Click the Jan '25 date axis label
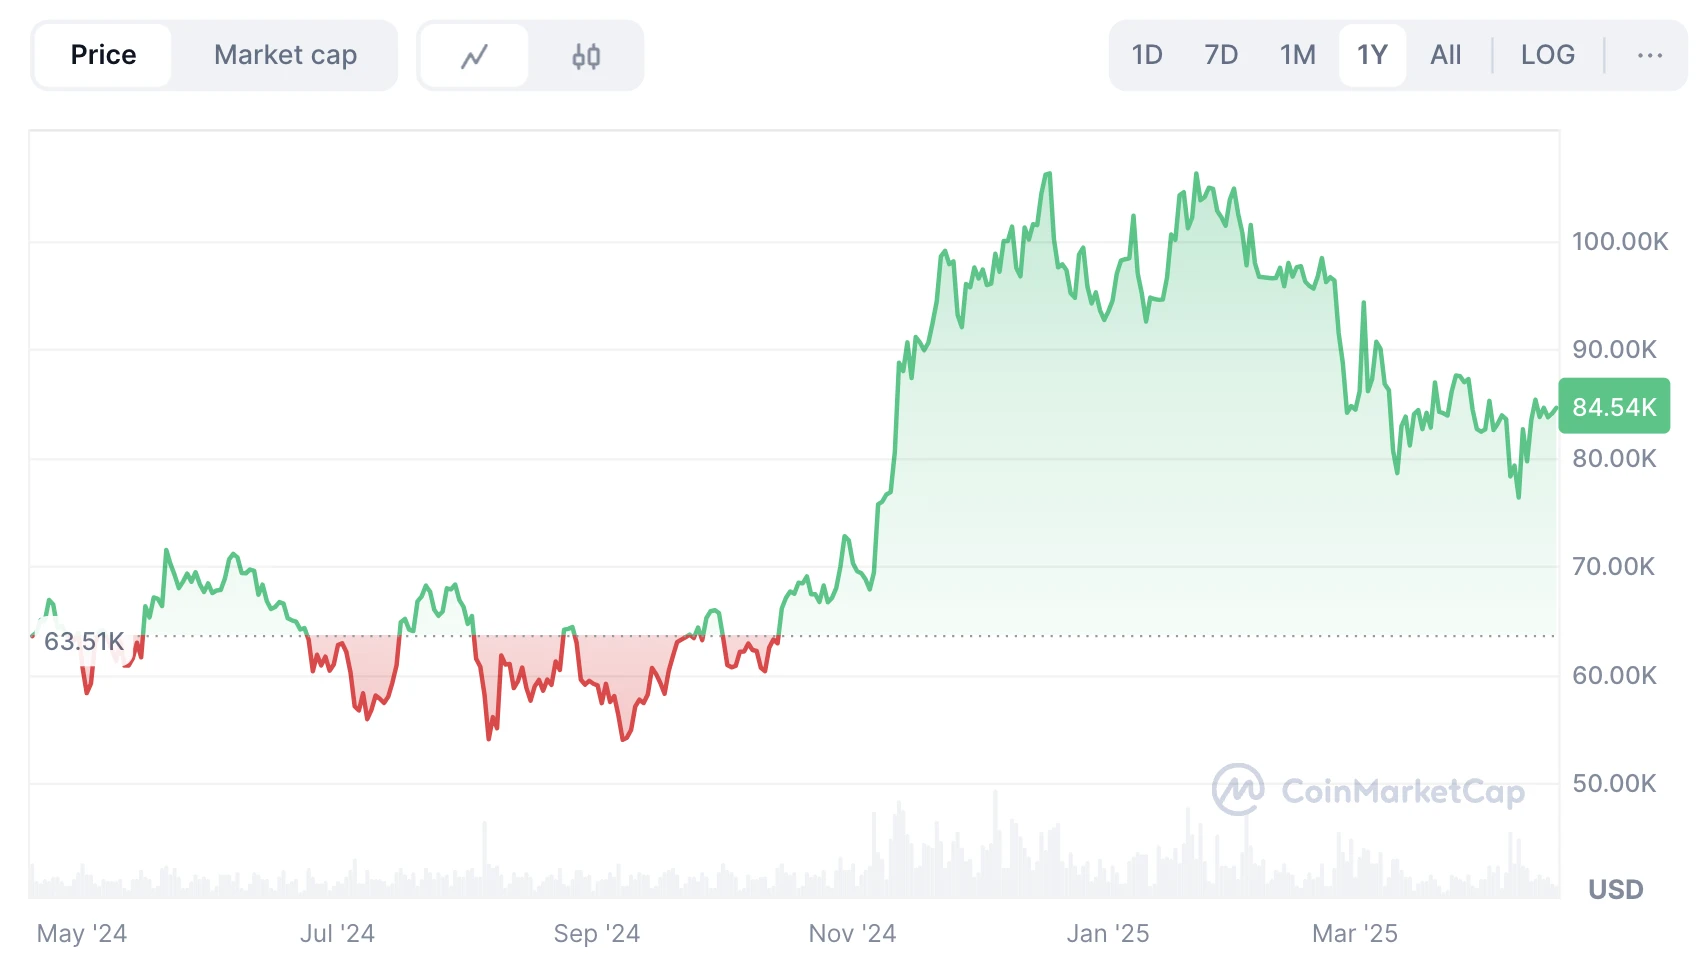 (x=1108, y=933)
